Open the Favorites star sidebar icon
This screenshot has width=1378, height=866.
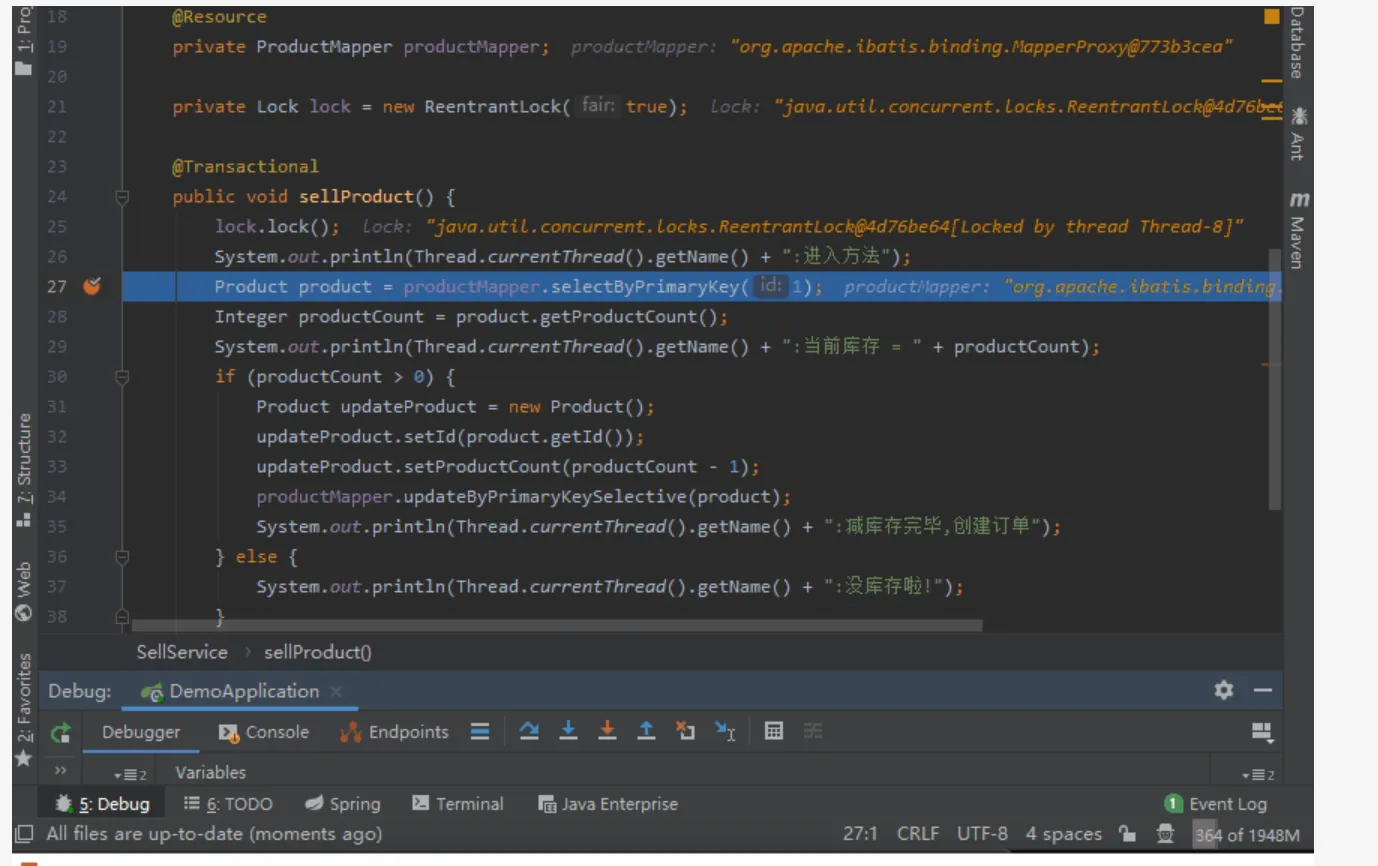(x=24, y=759)
